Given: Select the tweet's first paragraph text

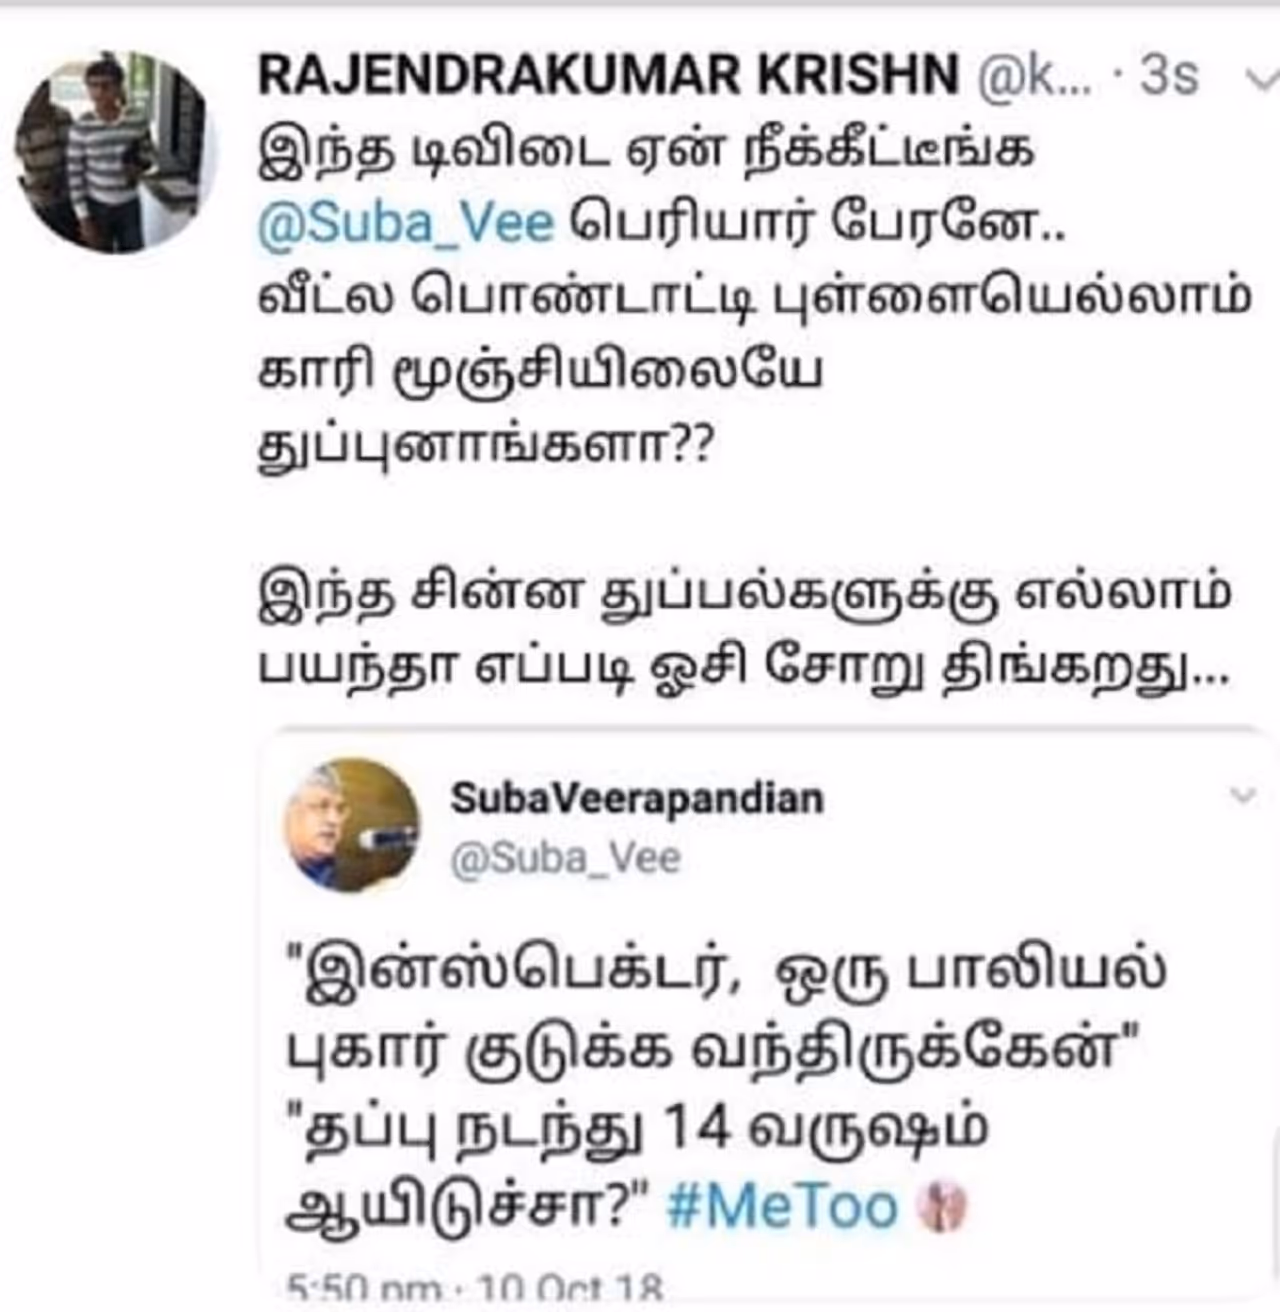Looking at the screenshot, I should [754, 300].
